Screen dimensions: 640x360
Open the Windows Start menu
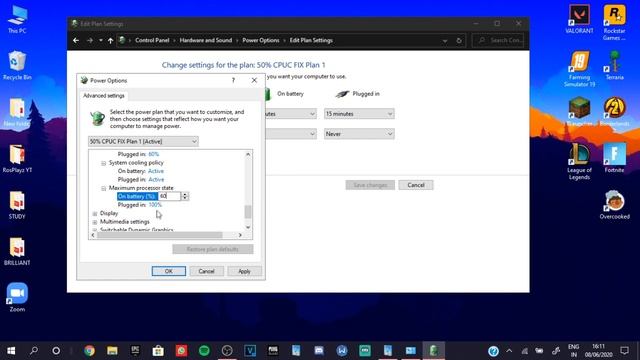point(11,351)
